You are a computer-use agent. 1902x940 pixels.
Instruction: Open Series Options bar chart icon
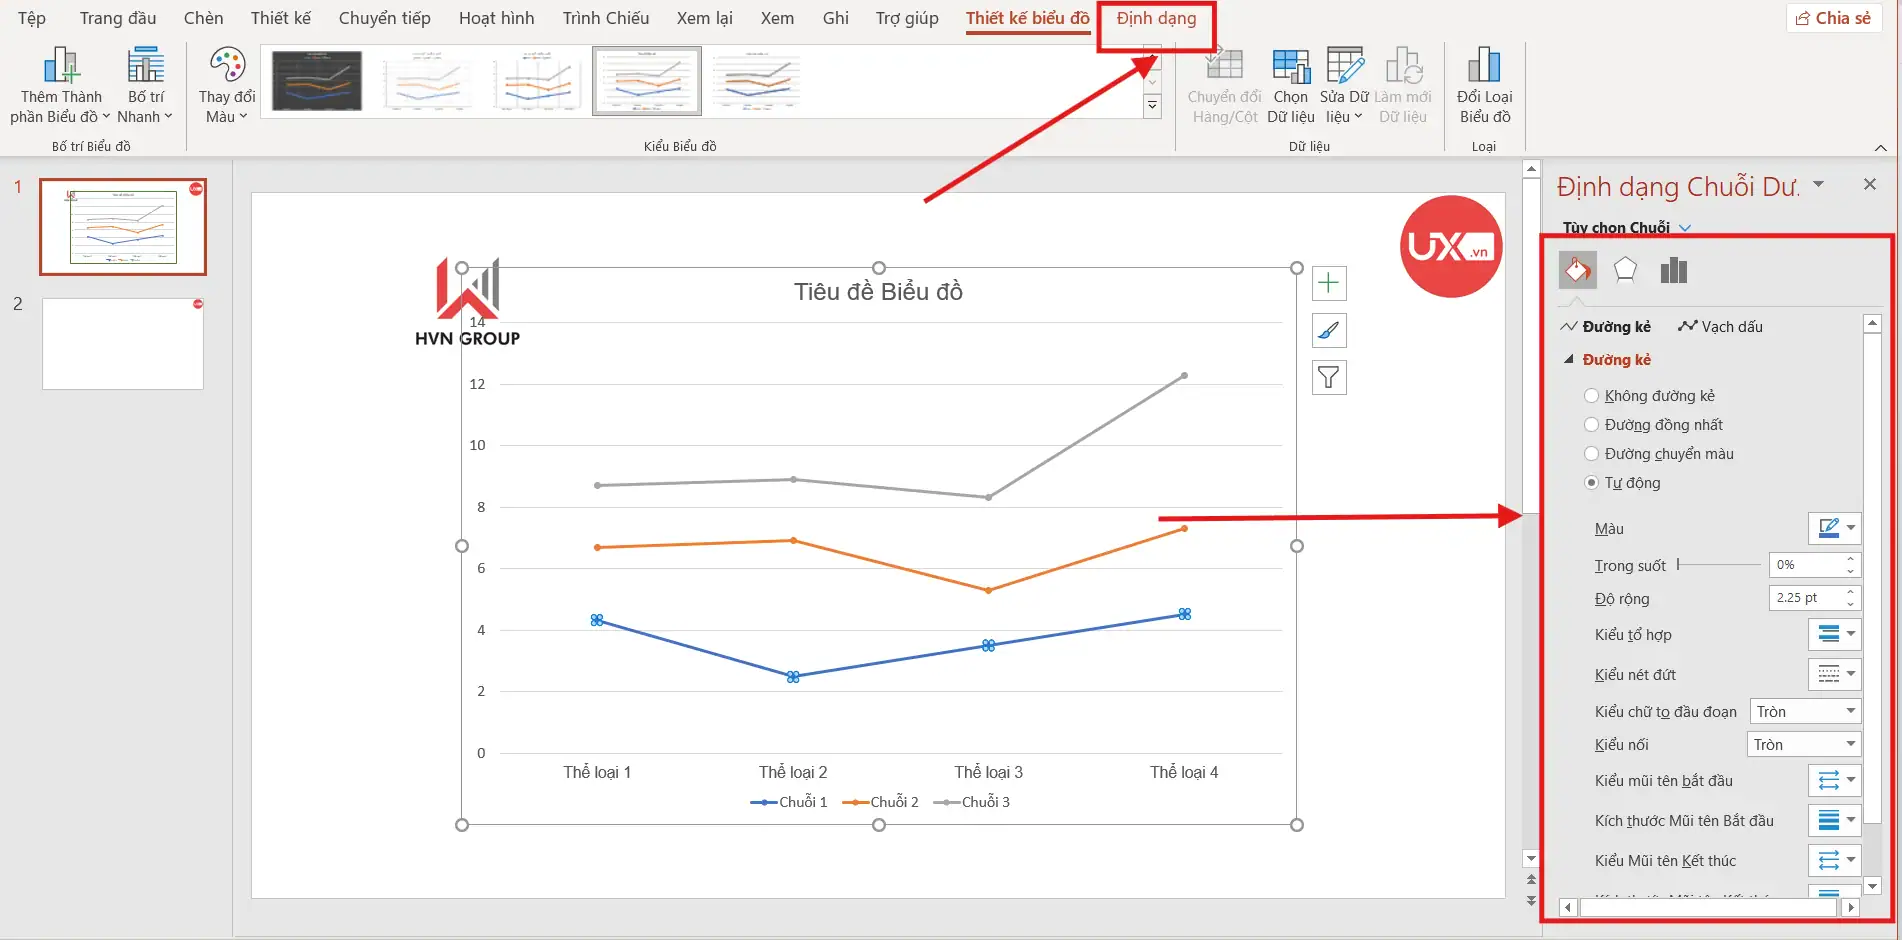pyautogui.click(x=1673, y=270)
